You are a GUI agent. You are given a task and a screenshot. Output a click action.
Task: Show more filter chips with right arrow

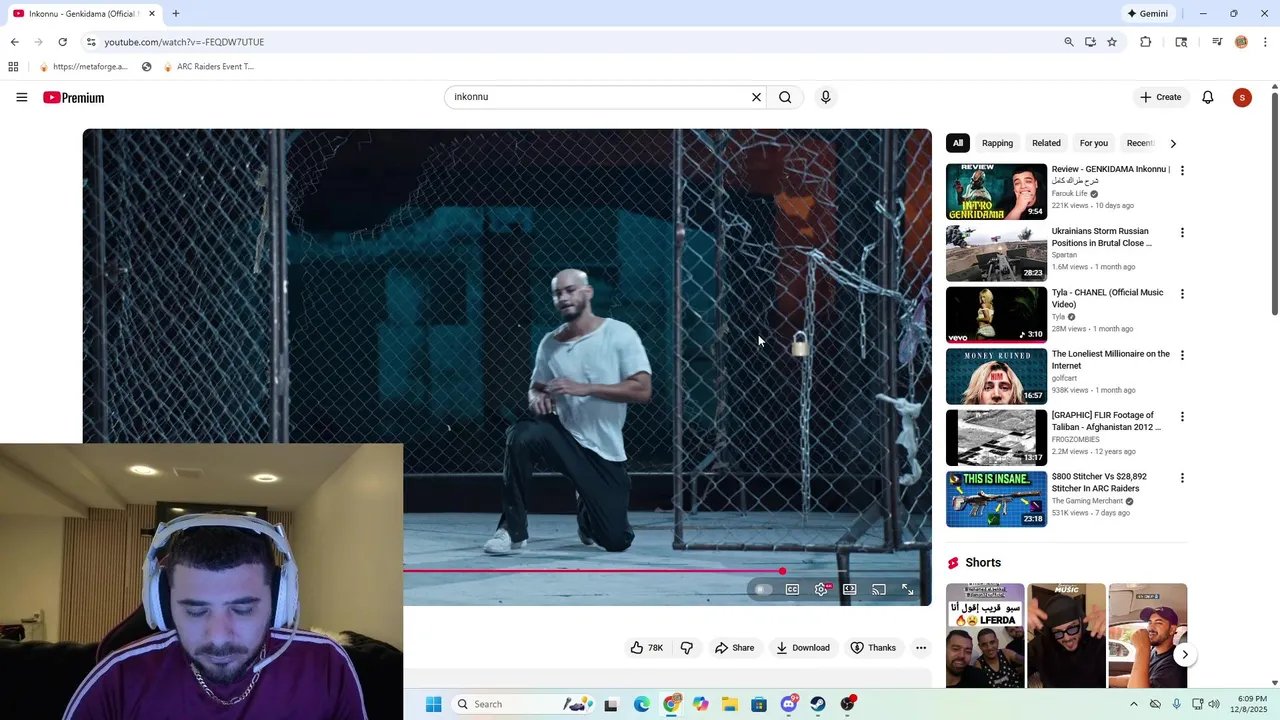(x=1173, y=143)
